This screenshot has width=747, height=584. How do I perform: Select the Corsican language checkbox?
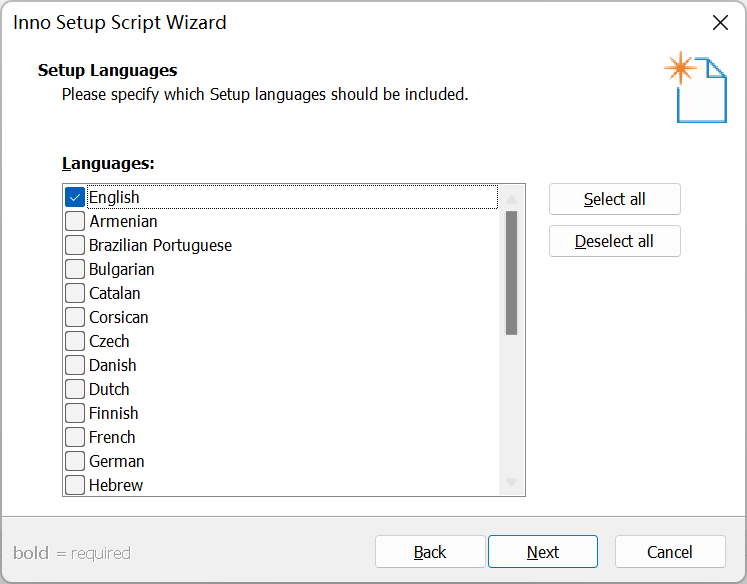pyautogui.click(x=75, y=317)
